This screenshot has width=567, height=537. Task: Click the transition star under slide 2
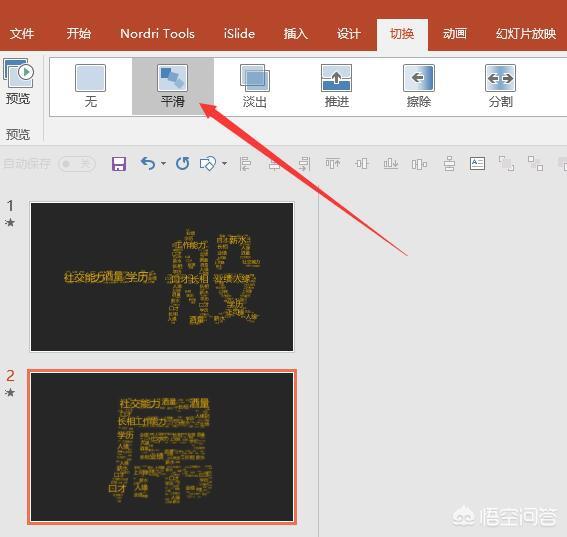(x=10, y=392)
